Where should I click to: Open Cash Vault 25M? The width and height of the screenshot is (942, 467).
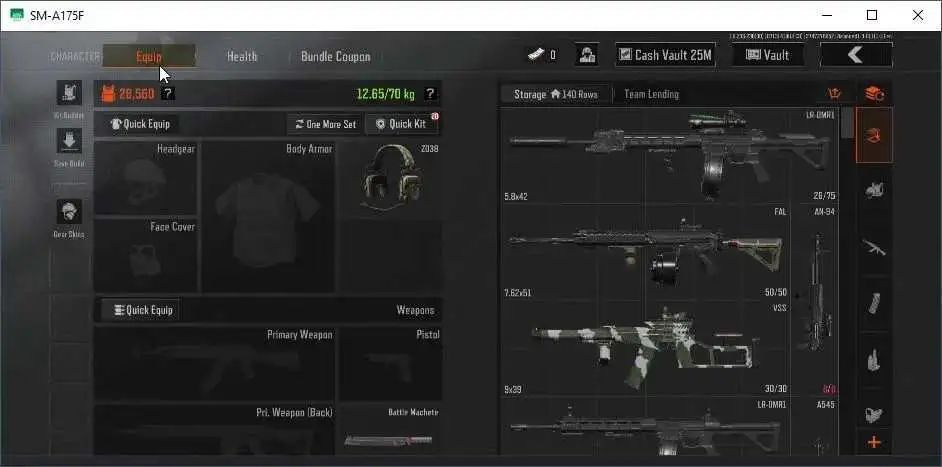[x=666, y=55]
